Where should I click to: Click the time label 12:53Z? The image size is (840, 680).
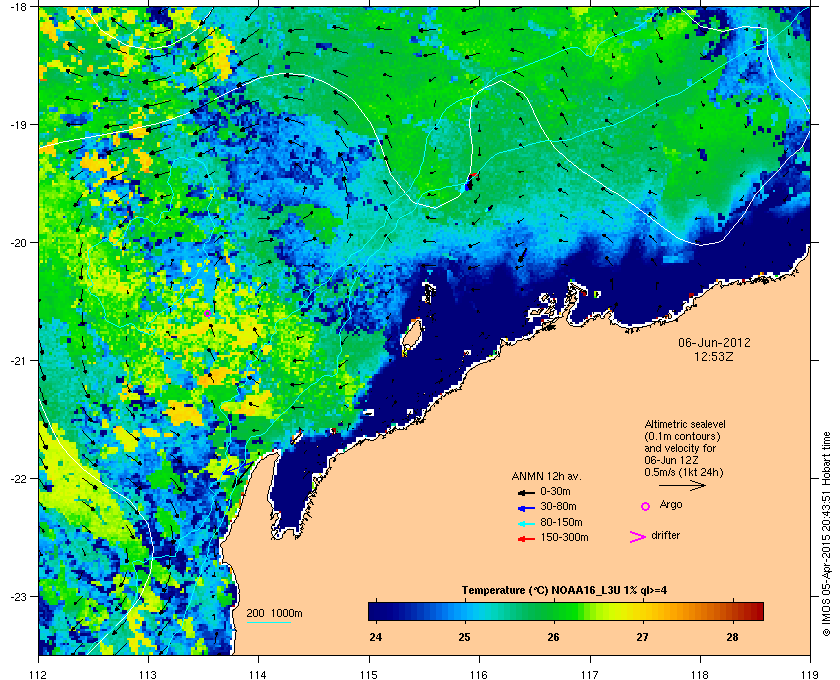click(714, 356)
